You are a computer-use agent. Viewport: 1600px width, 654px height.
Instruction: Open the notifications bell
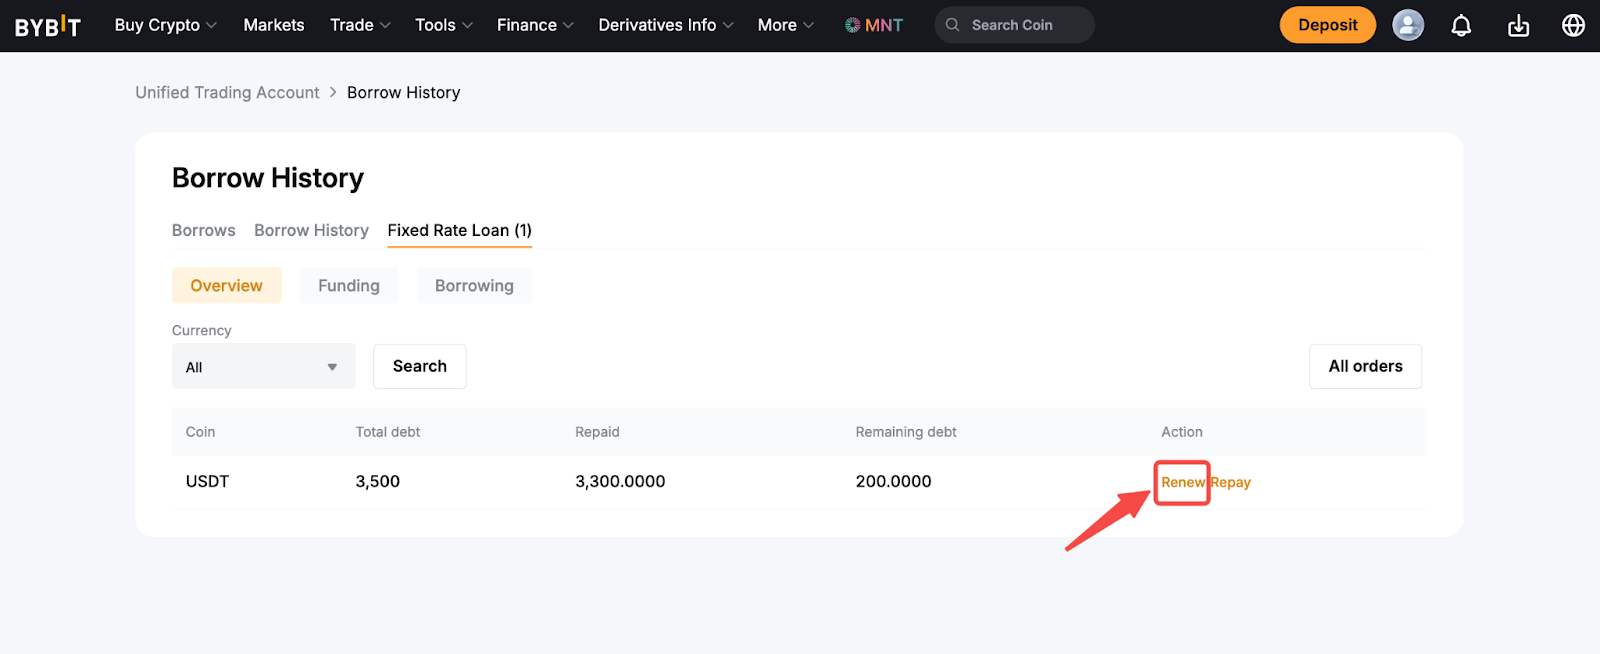tap(1460, 26)
